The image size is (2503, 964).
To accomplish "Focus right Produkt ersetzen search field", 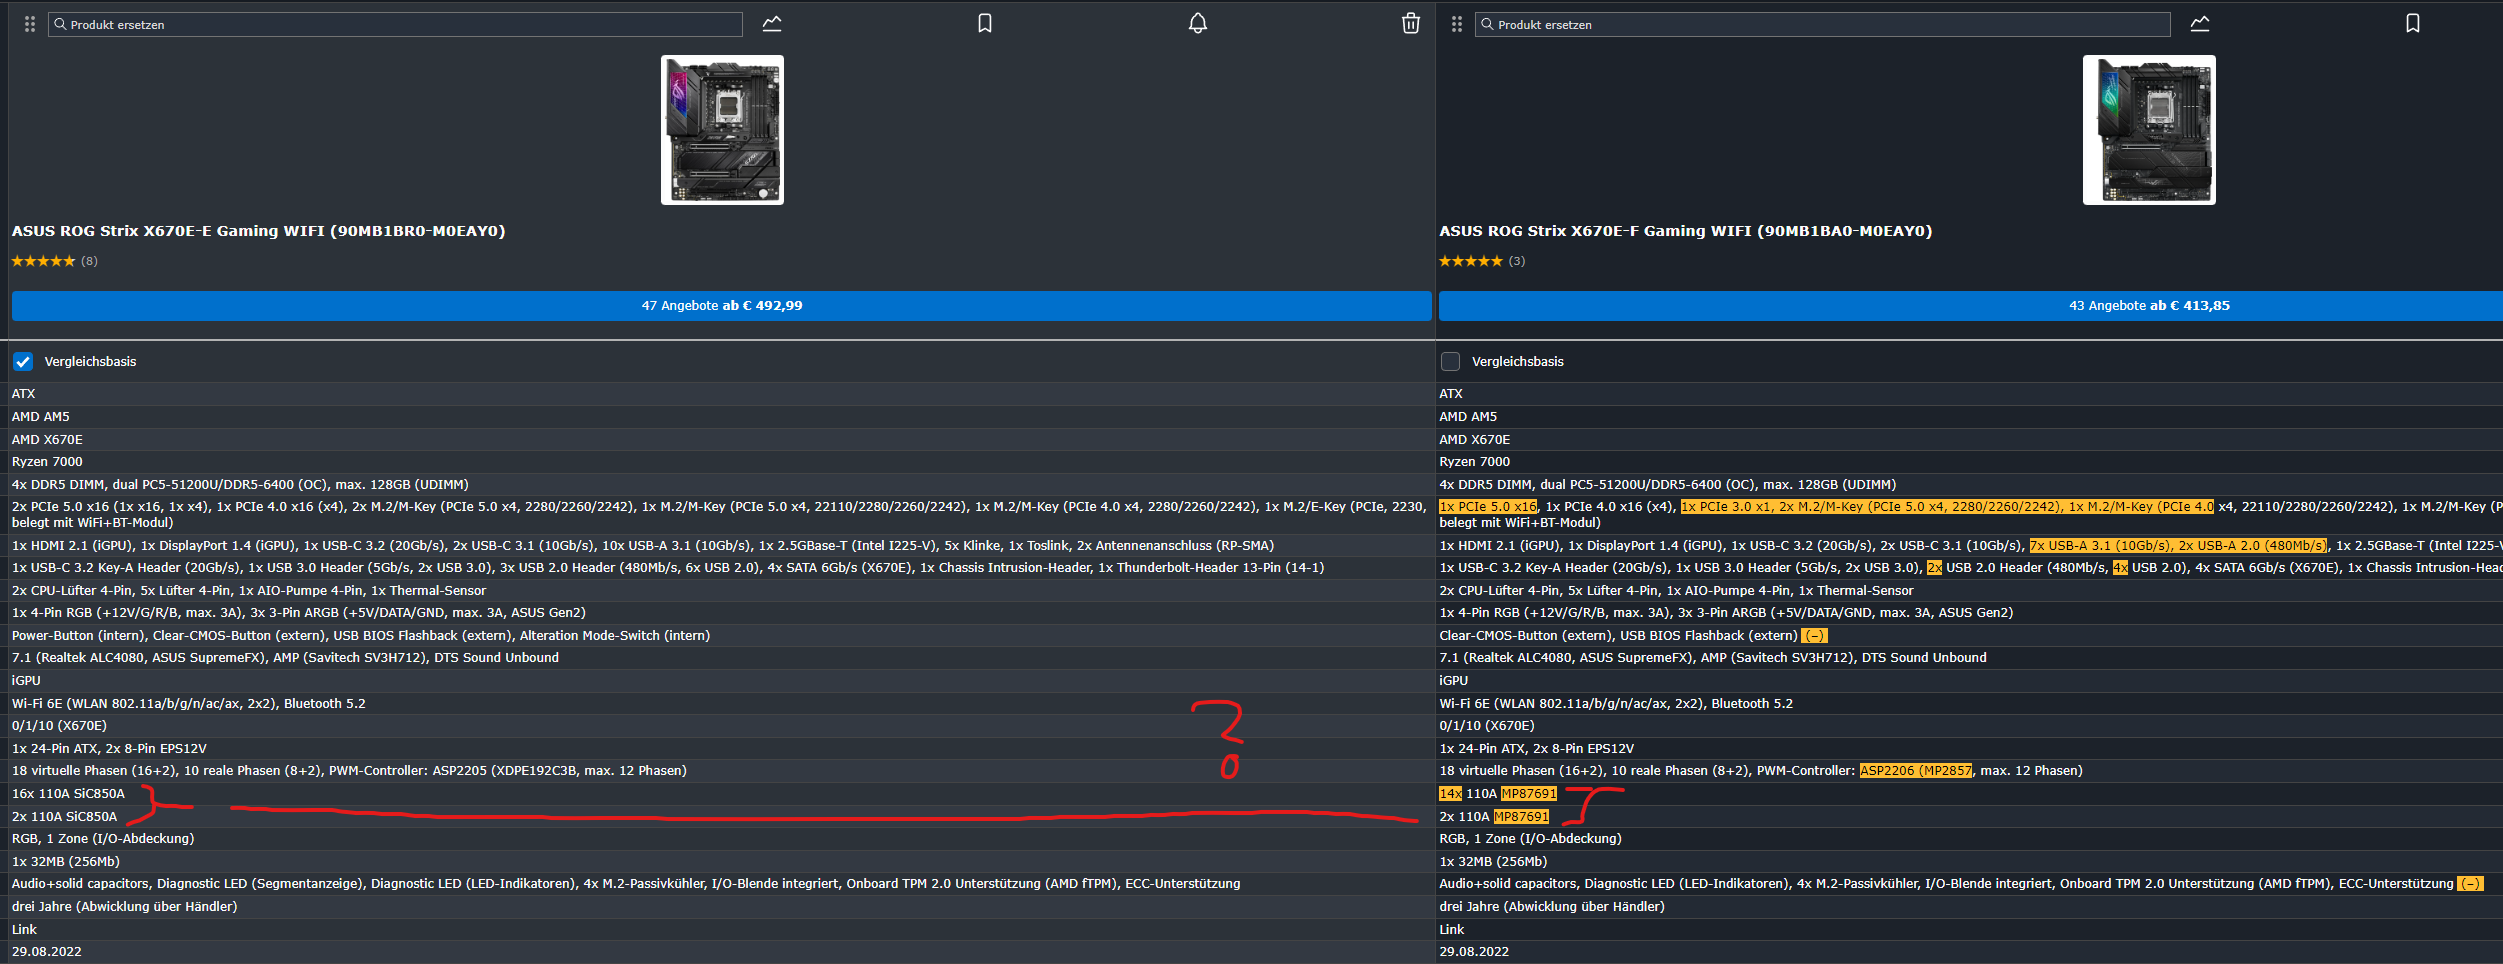I will tap(1823, 24).
